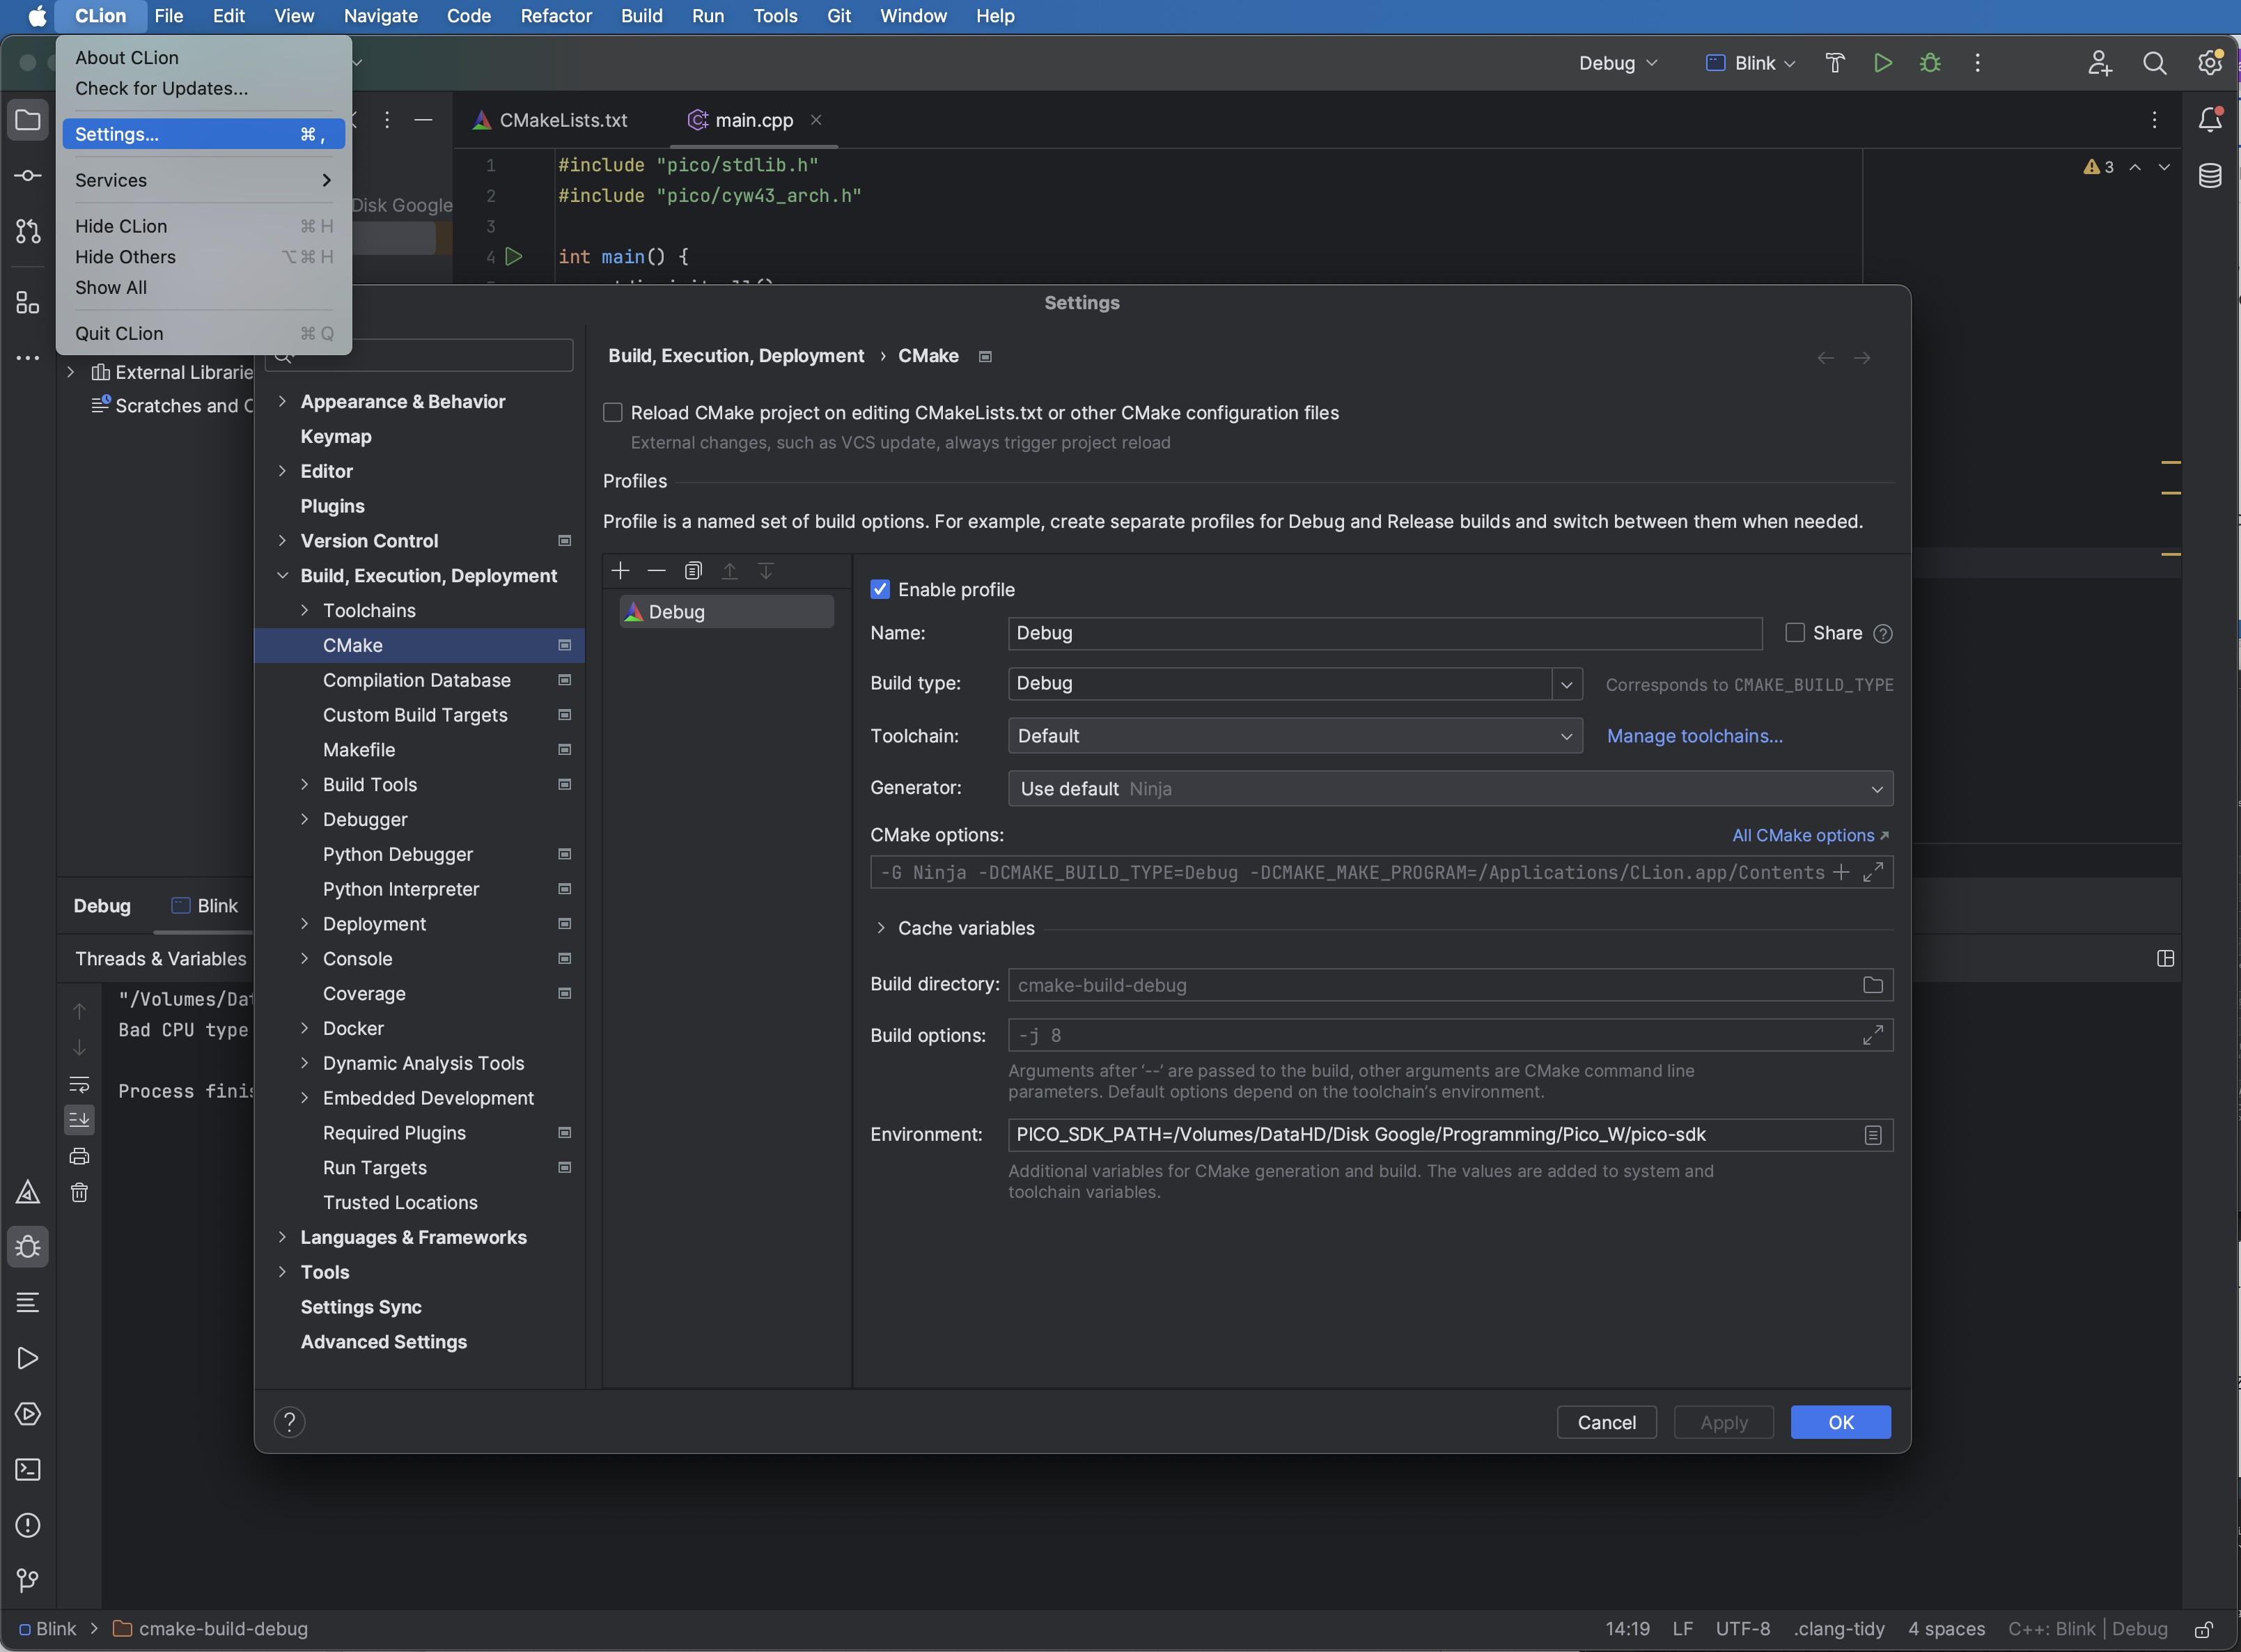Open the Plugins settings page
2241x1652 pixels.
coord(333,506)
